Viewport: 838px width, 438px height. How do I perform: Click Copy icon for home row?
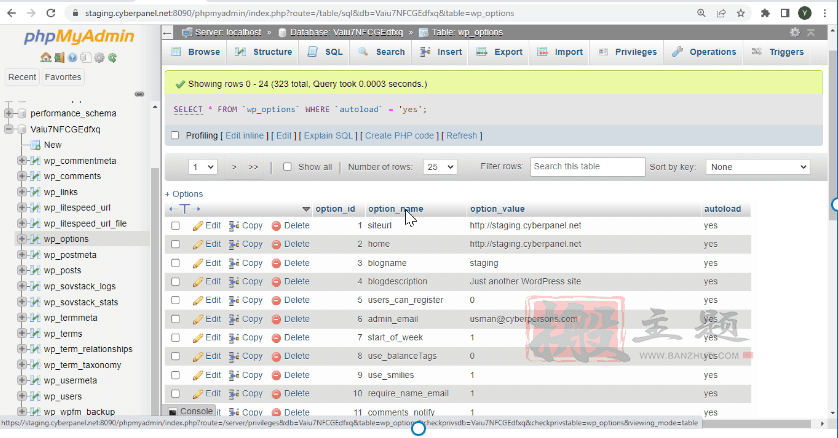coord(234,244)
